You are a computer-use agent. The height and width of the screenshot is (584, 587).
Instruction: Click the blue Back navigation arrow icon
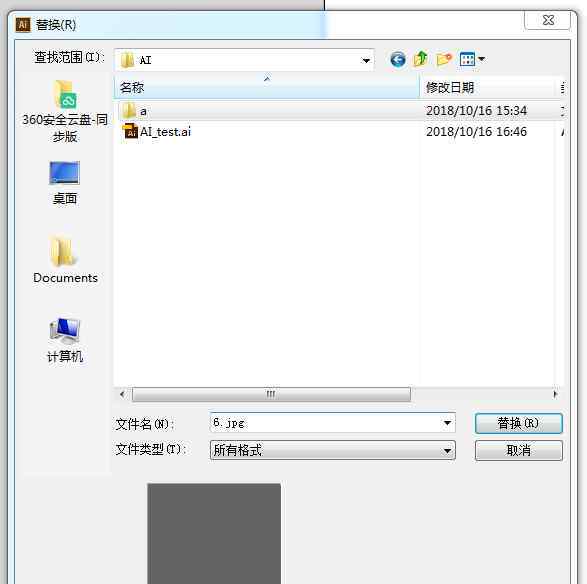tap(398, 59)
